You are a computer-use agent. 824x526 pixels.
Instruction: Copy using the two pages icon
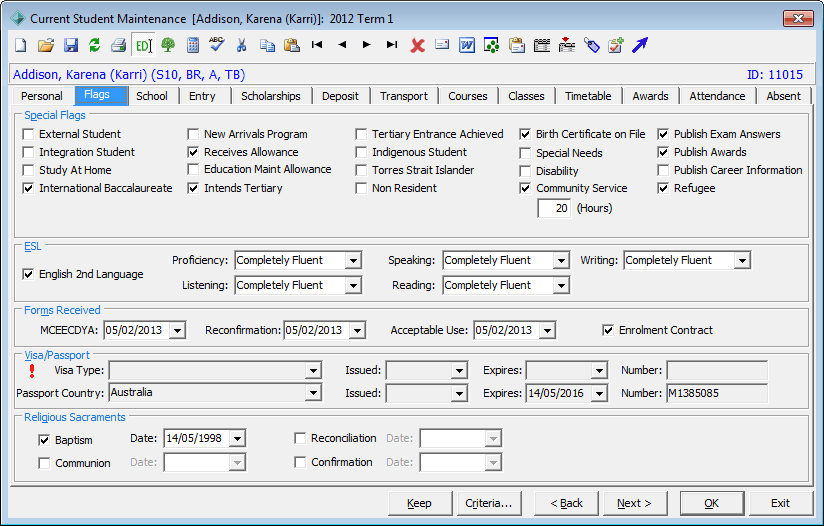tap(267, 45)
